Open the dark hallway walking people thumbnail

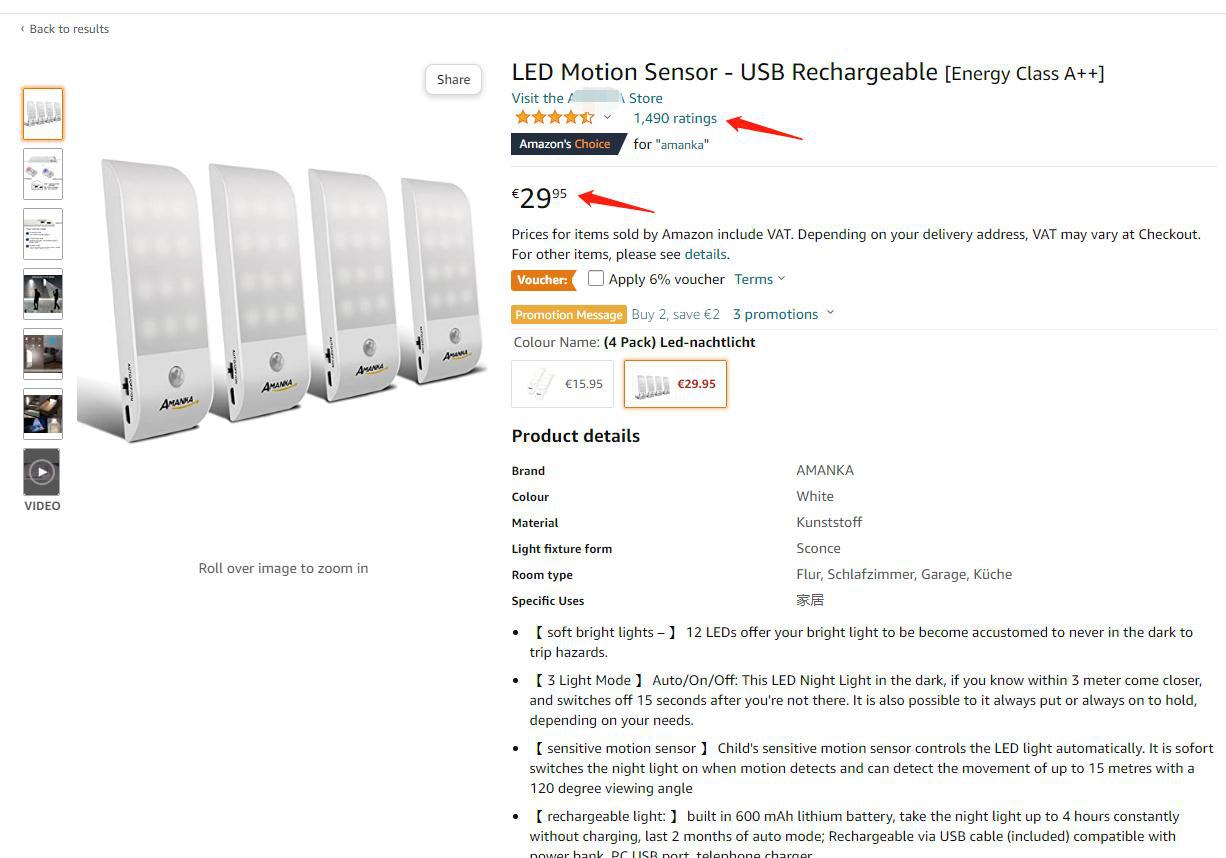43,294
